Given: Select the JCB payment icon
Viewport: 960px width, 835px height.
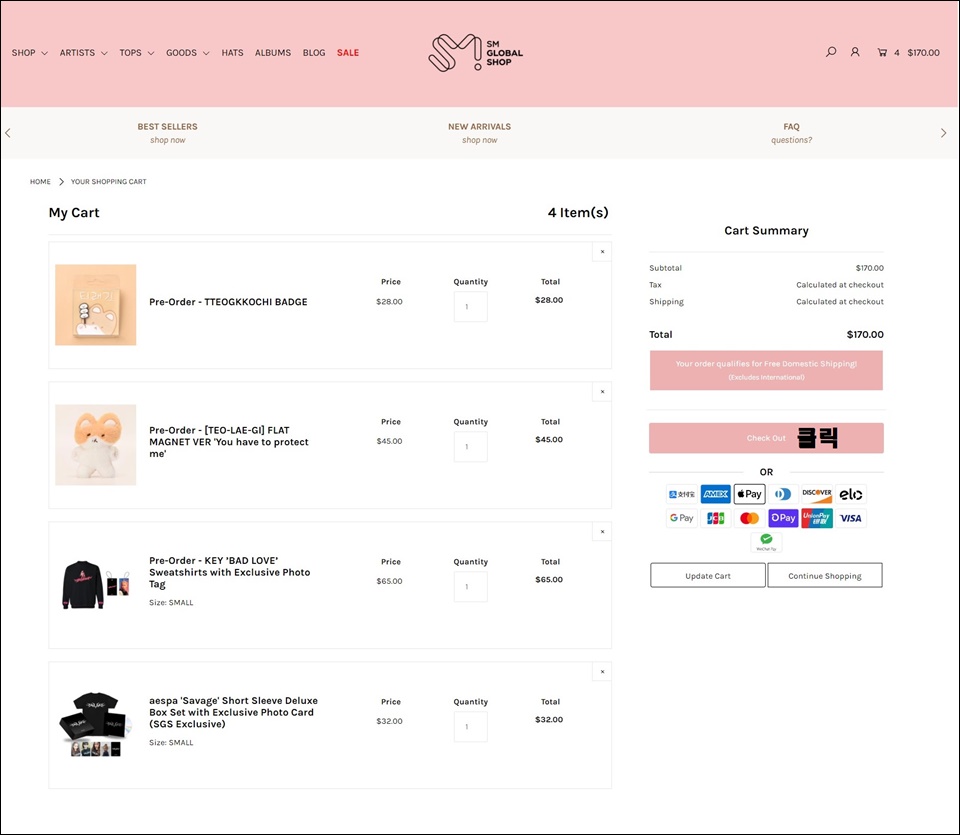Looking at the screenshot, I should [x=716, y=518].
